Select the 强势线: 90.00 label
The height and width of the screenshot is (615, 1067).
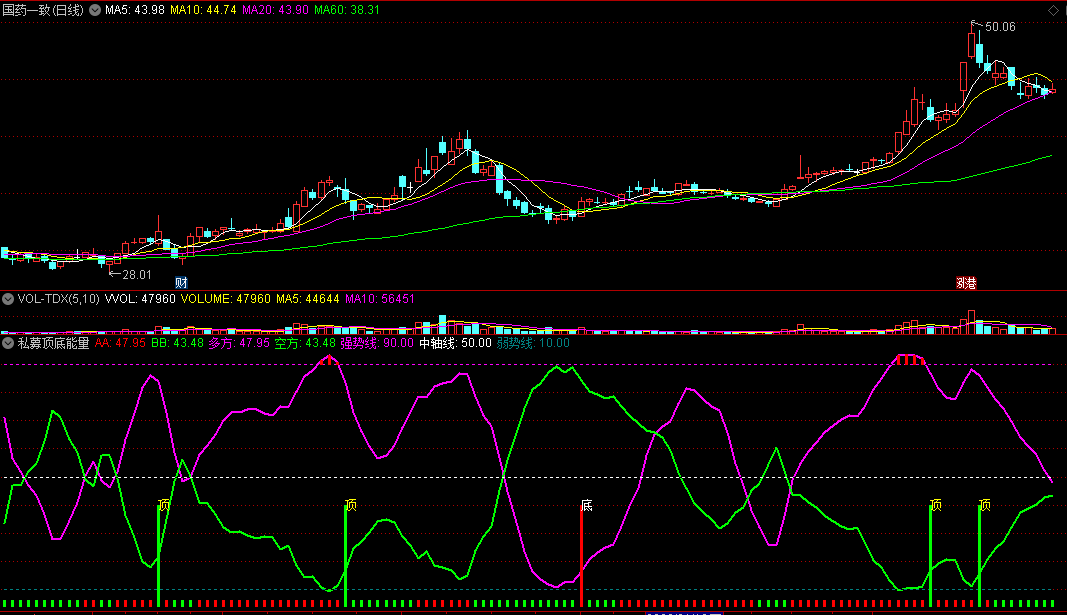click(377, 343)
